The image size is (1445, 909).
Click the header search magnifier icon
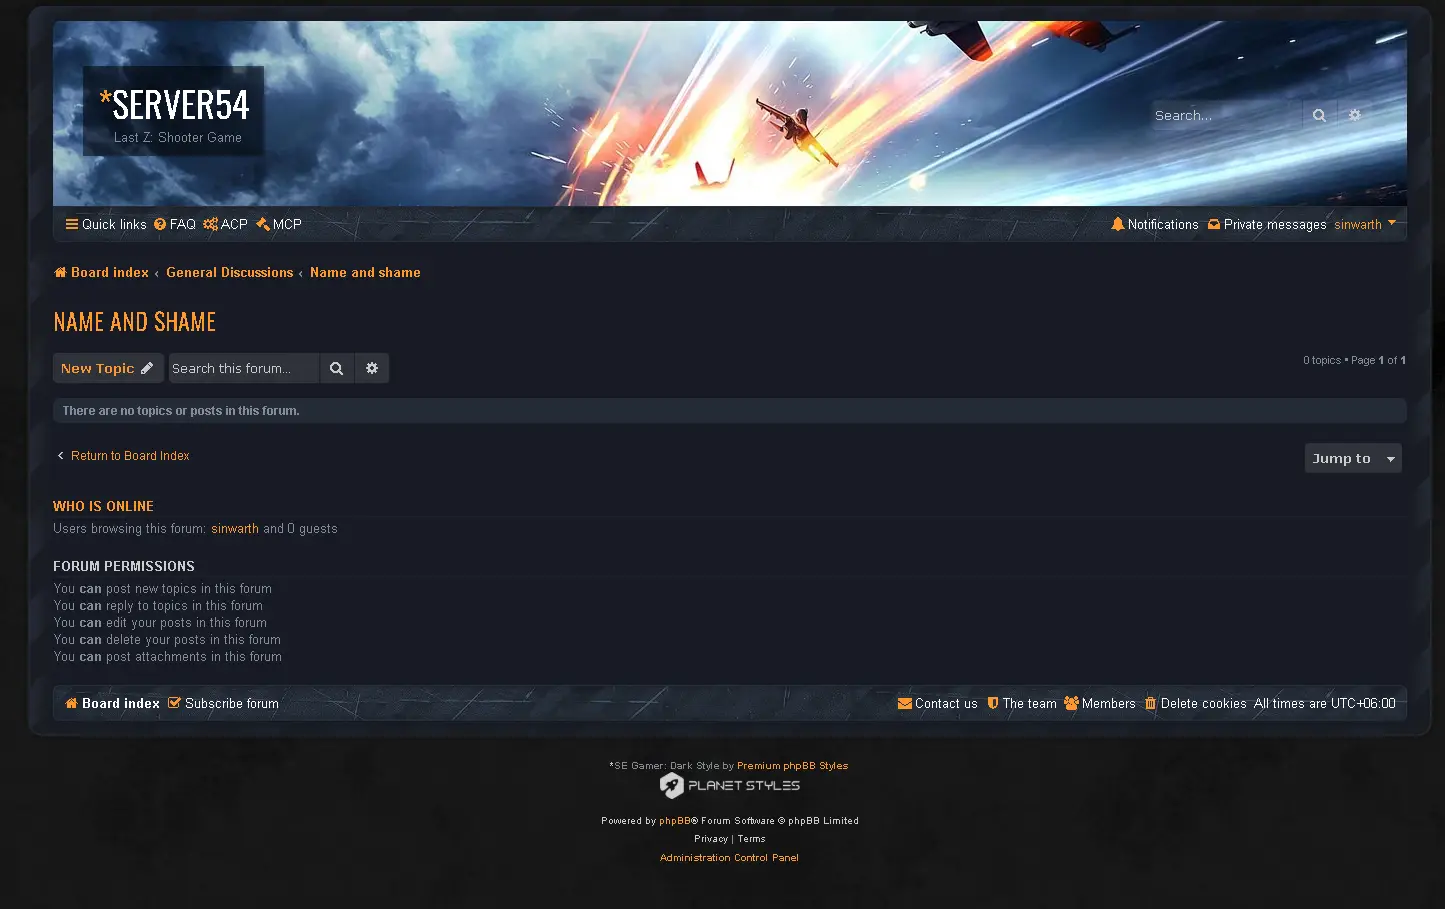pos(1319,115)
